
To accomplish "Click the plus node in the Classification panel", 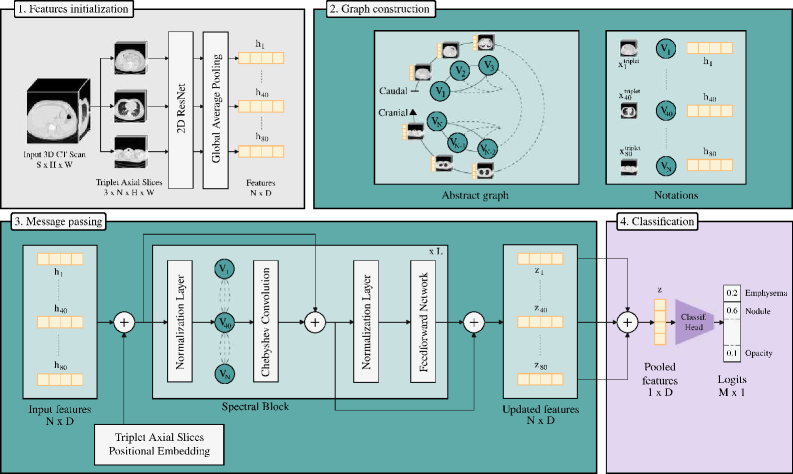I will coord(627,322).
